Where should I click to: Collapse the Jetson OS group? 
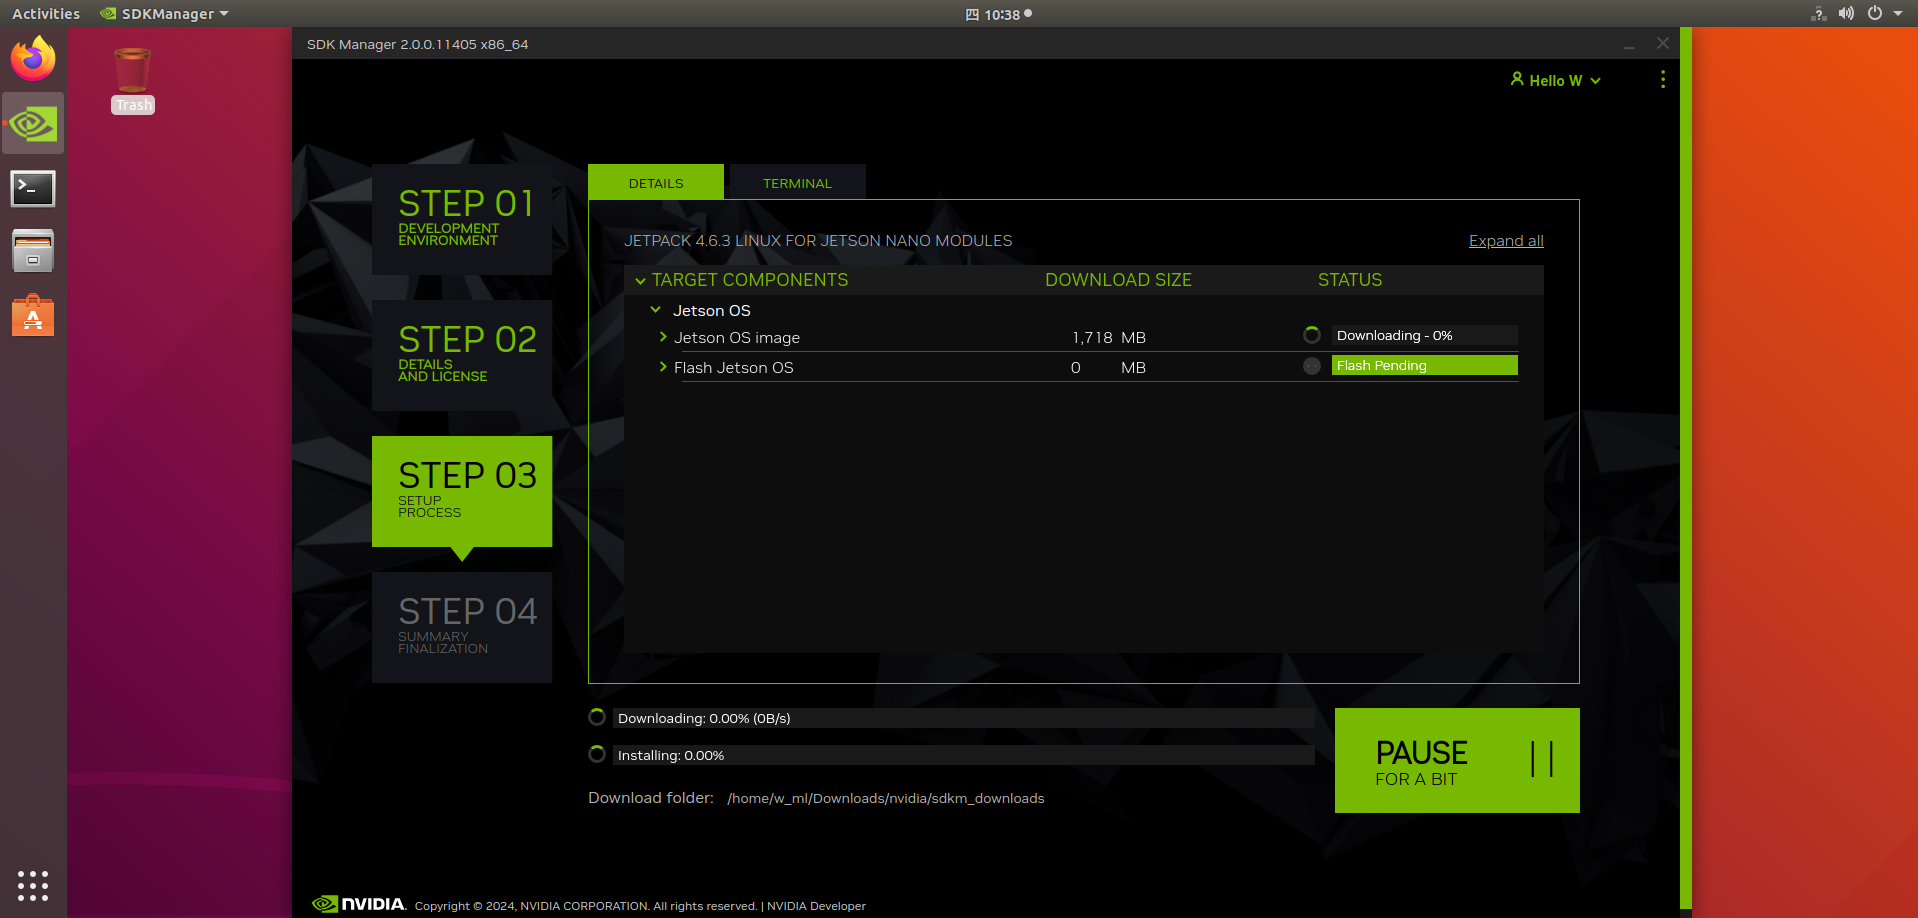tap(656, 310)
